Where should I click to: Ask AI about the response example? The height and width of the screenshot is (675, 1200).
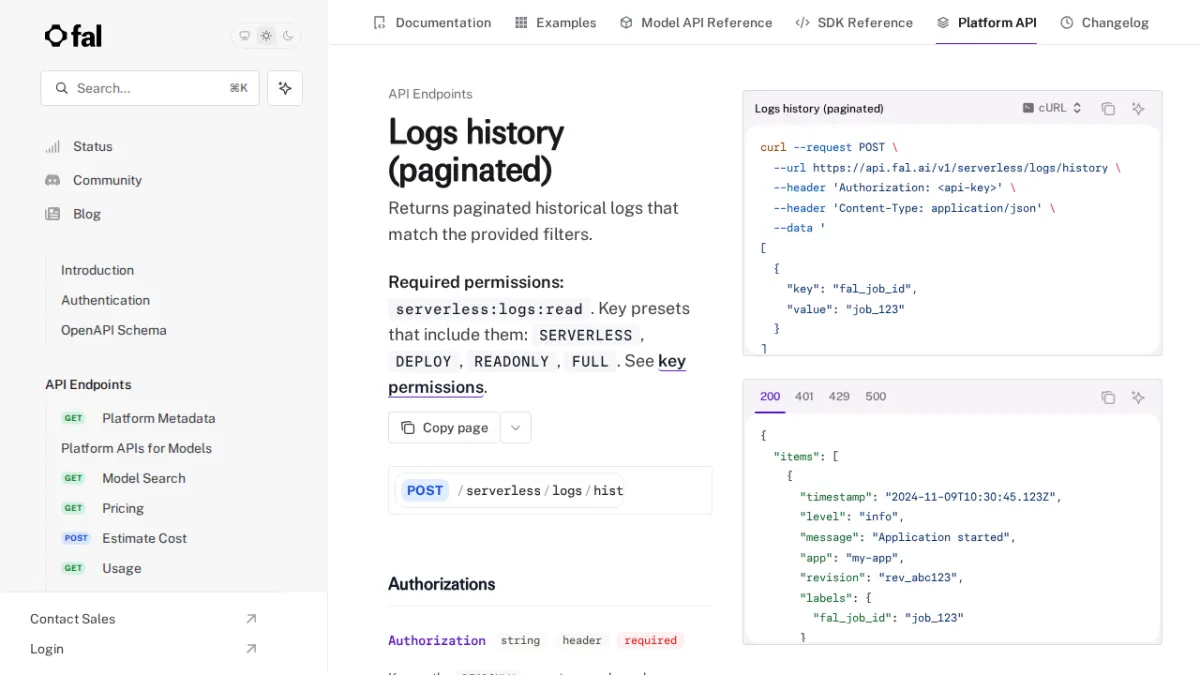point(1138,397)
